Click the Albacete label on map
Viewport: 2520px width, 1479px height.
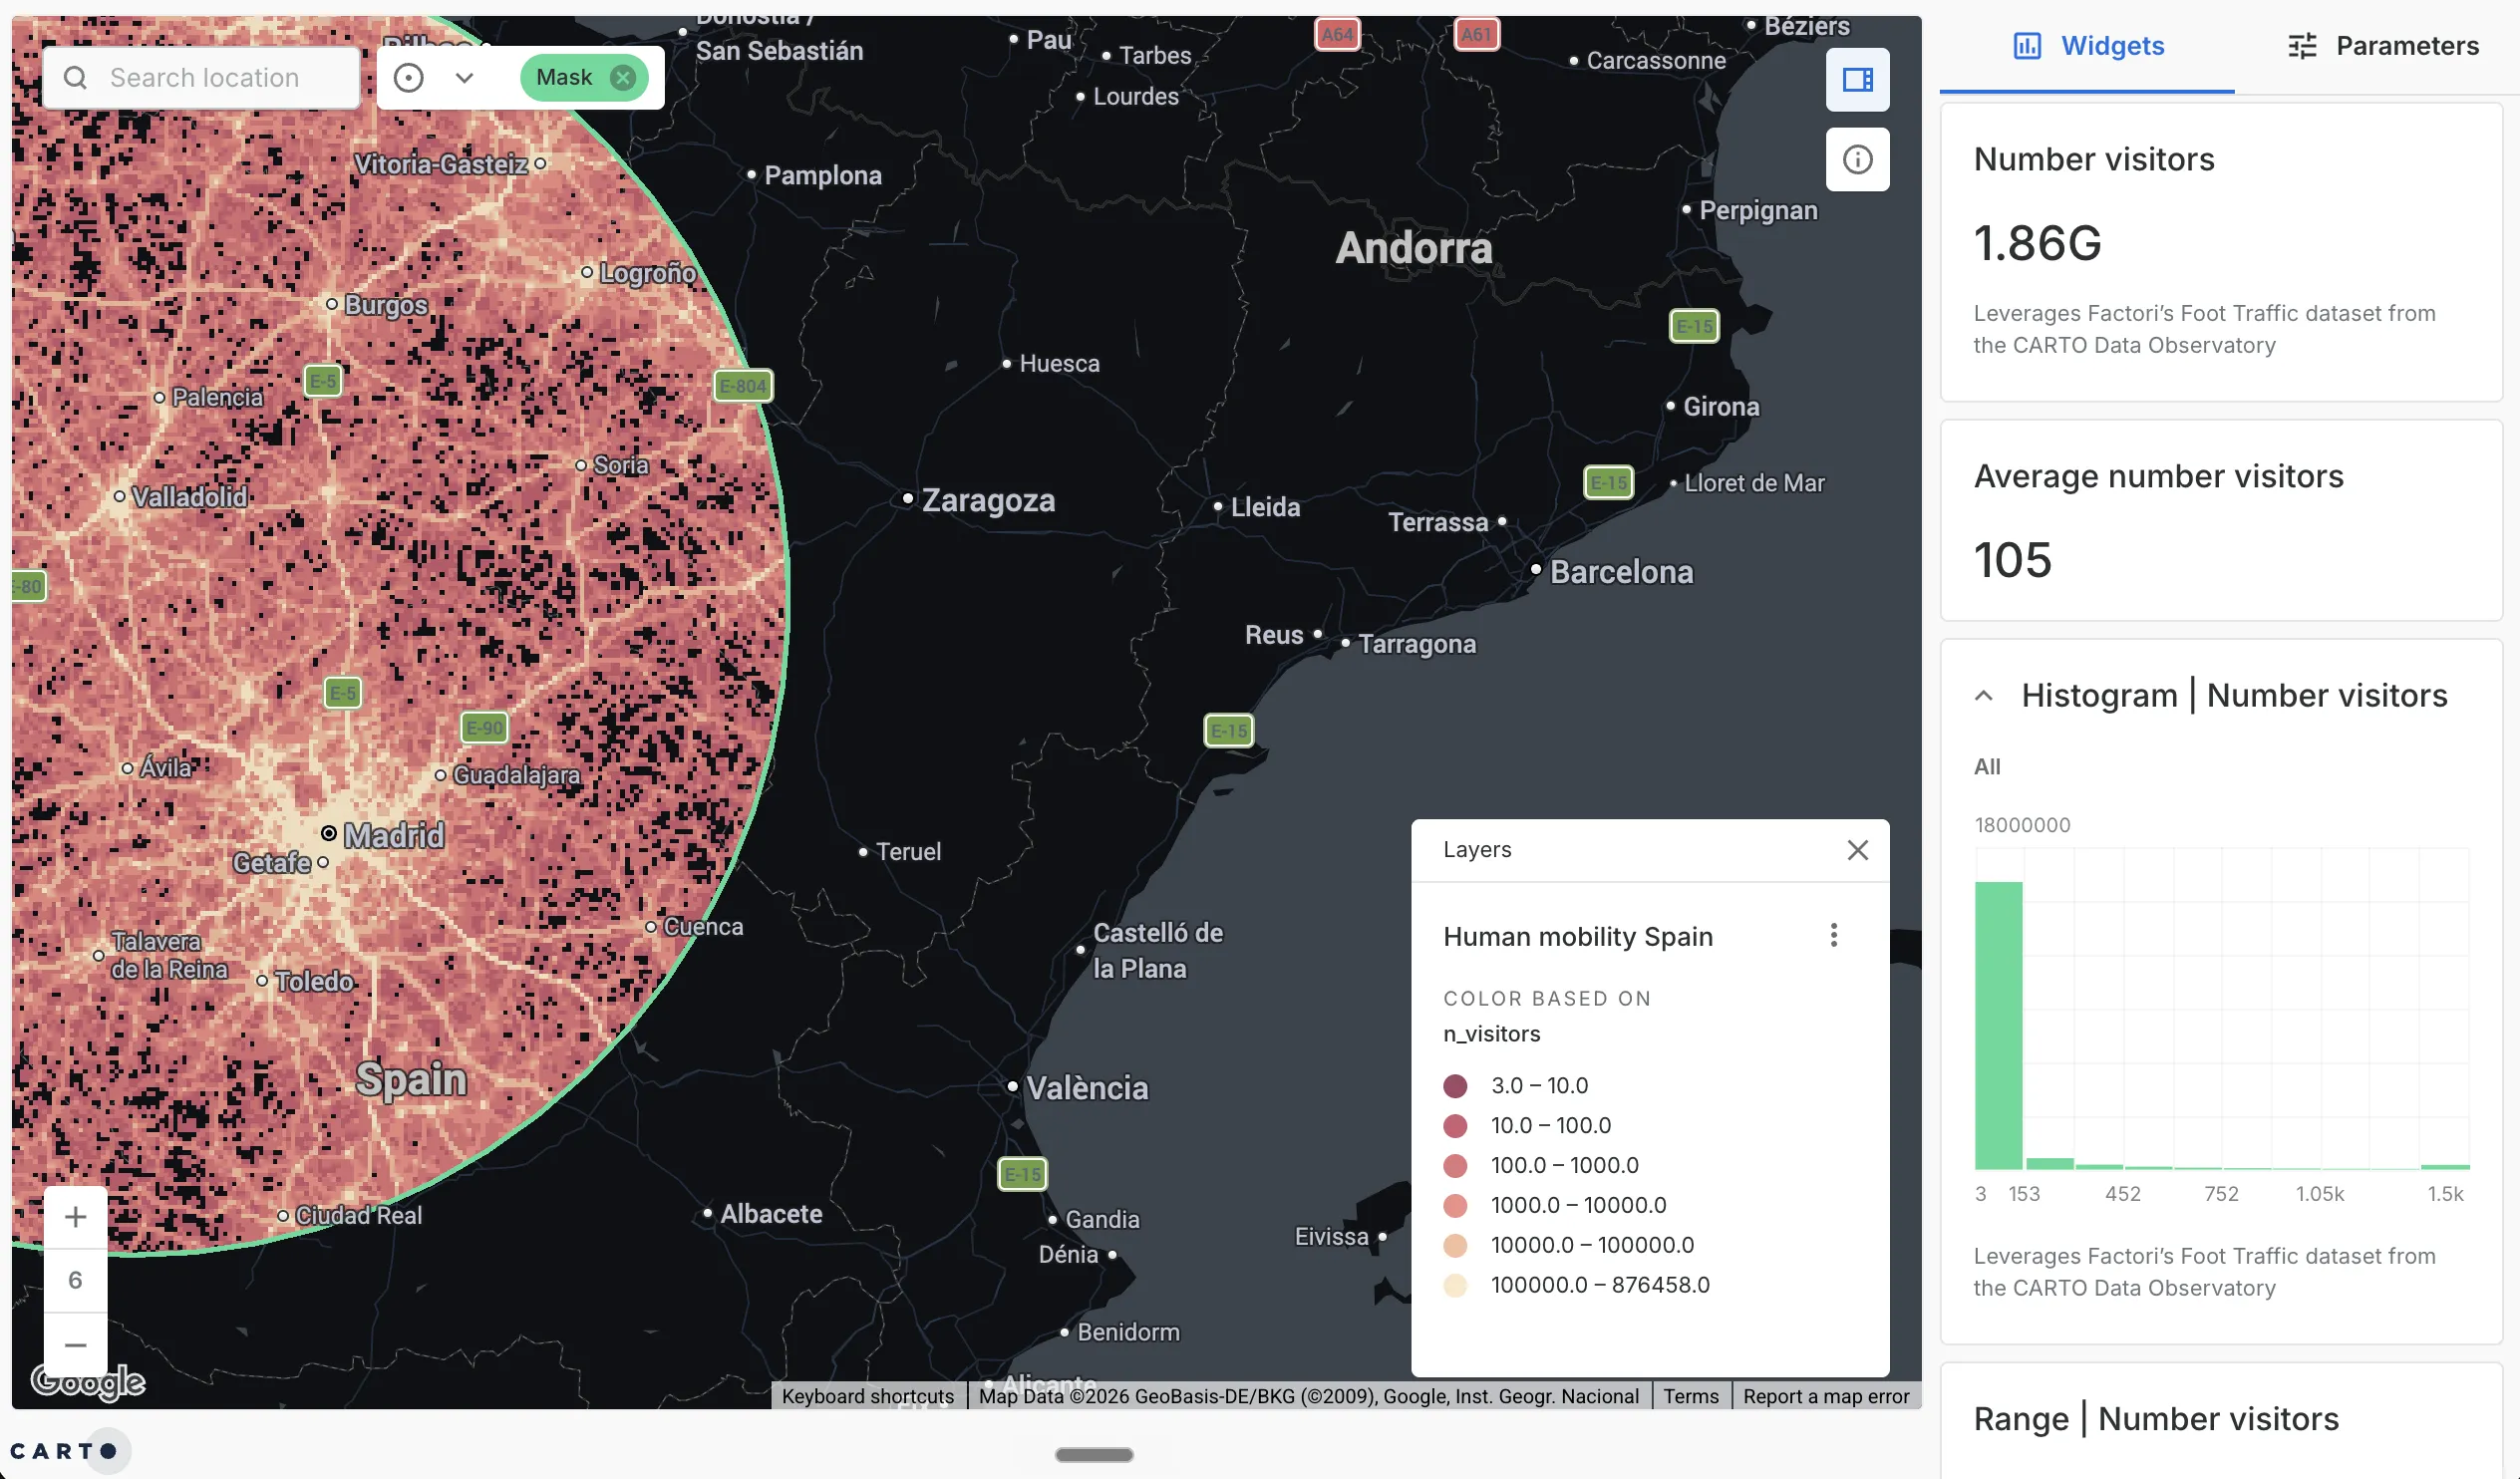[771, 1214]
